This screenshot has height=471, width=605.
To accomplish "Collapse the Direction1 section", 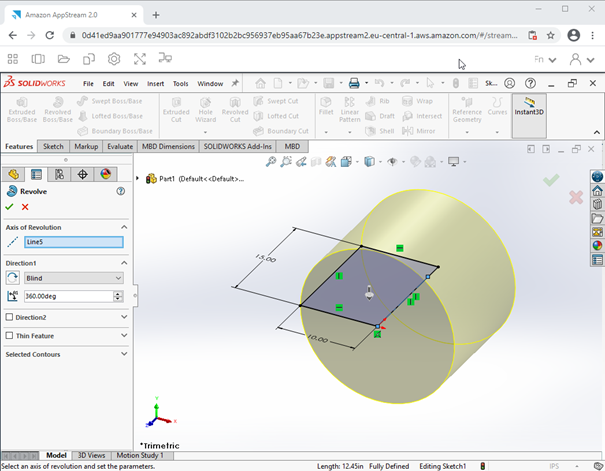I will tap(124, 263).
